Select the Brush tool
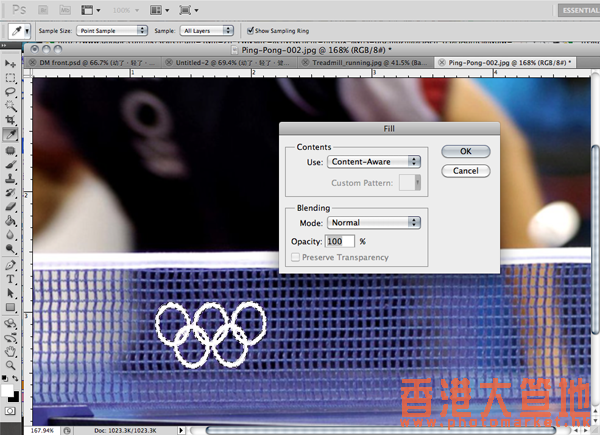Viewport: 600px width, 435px height. pos(10,165)
